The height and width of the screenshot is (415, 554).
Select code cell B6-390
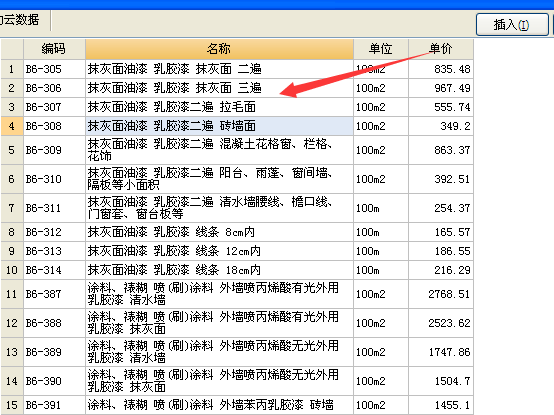(54, 381)
